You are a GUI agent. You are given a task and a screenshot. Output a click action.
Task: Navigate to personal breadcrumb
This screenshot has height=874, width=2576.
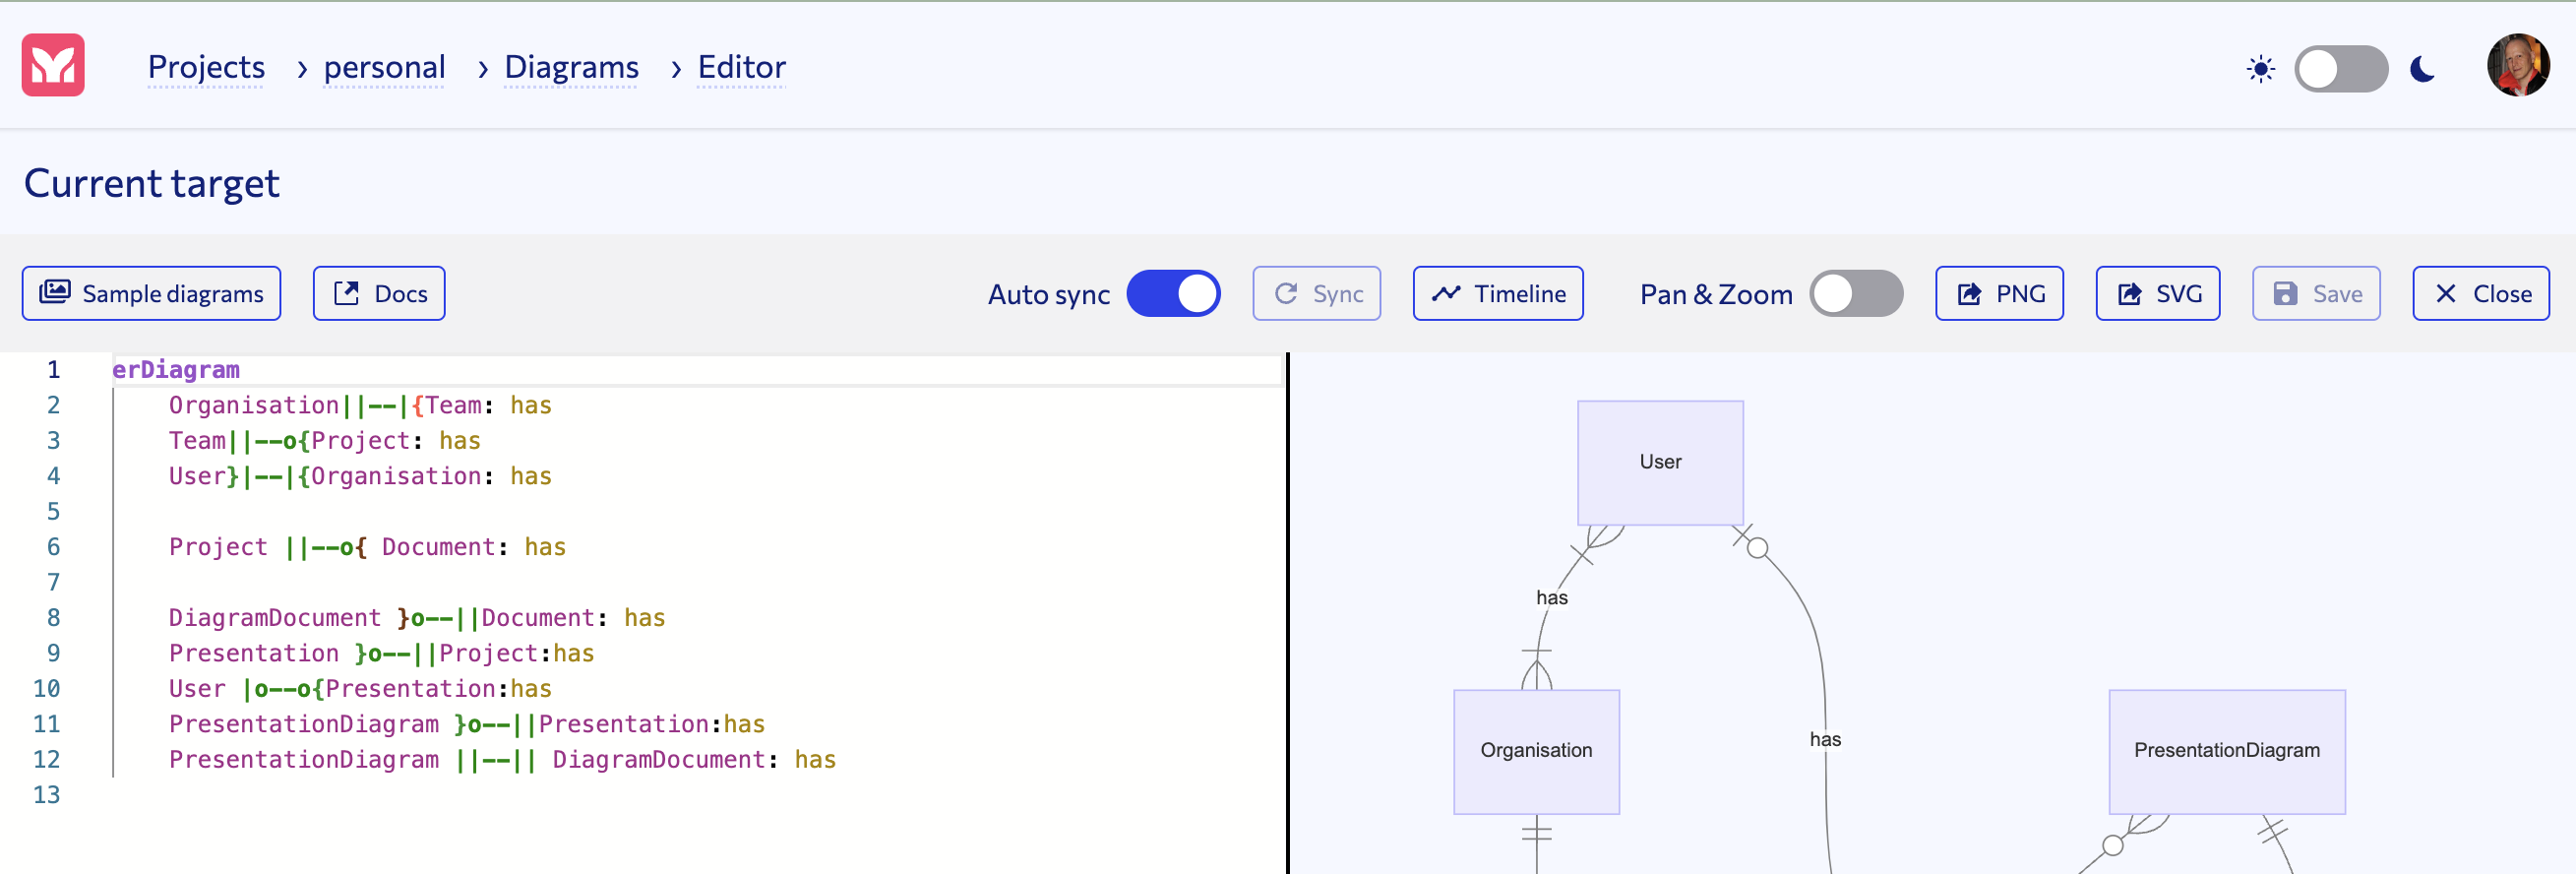pos(384,67)
